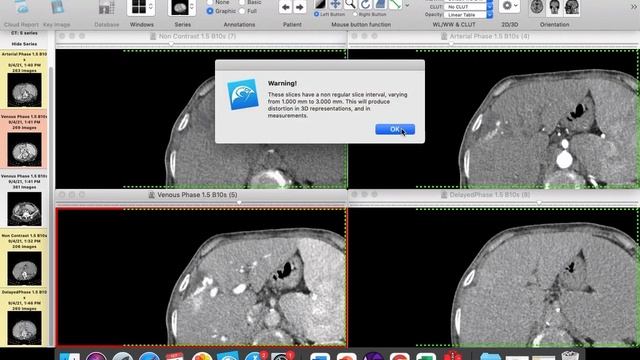Select the scroll through images tool
Image resolution: width=640 pixels, height=360 pixels.
380,4
